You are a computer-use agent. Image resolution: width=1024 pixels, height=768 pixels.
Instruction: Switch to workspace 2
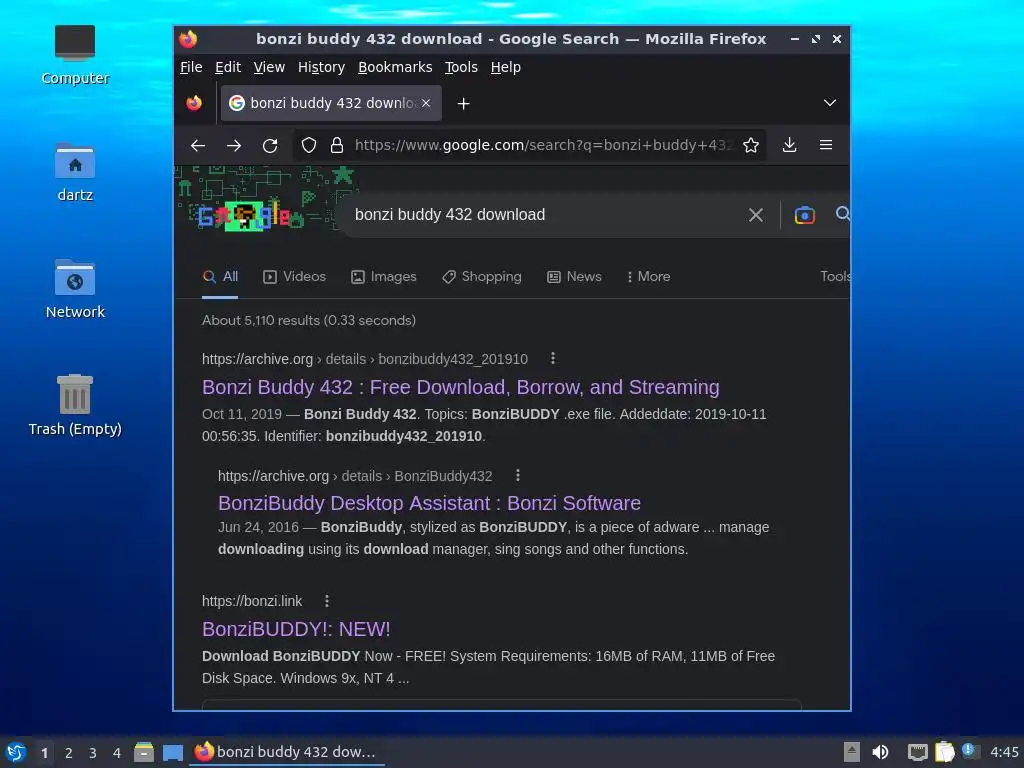[x=69, y=753]
